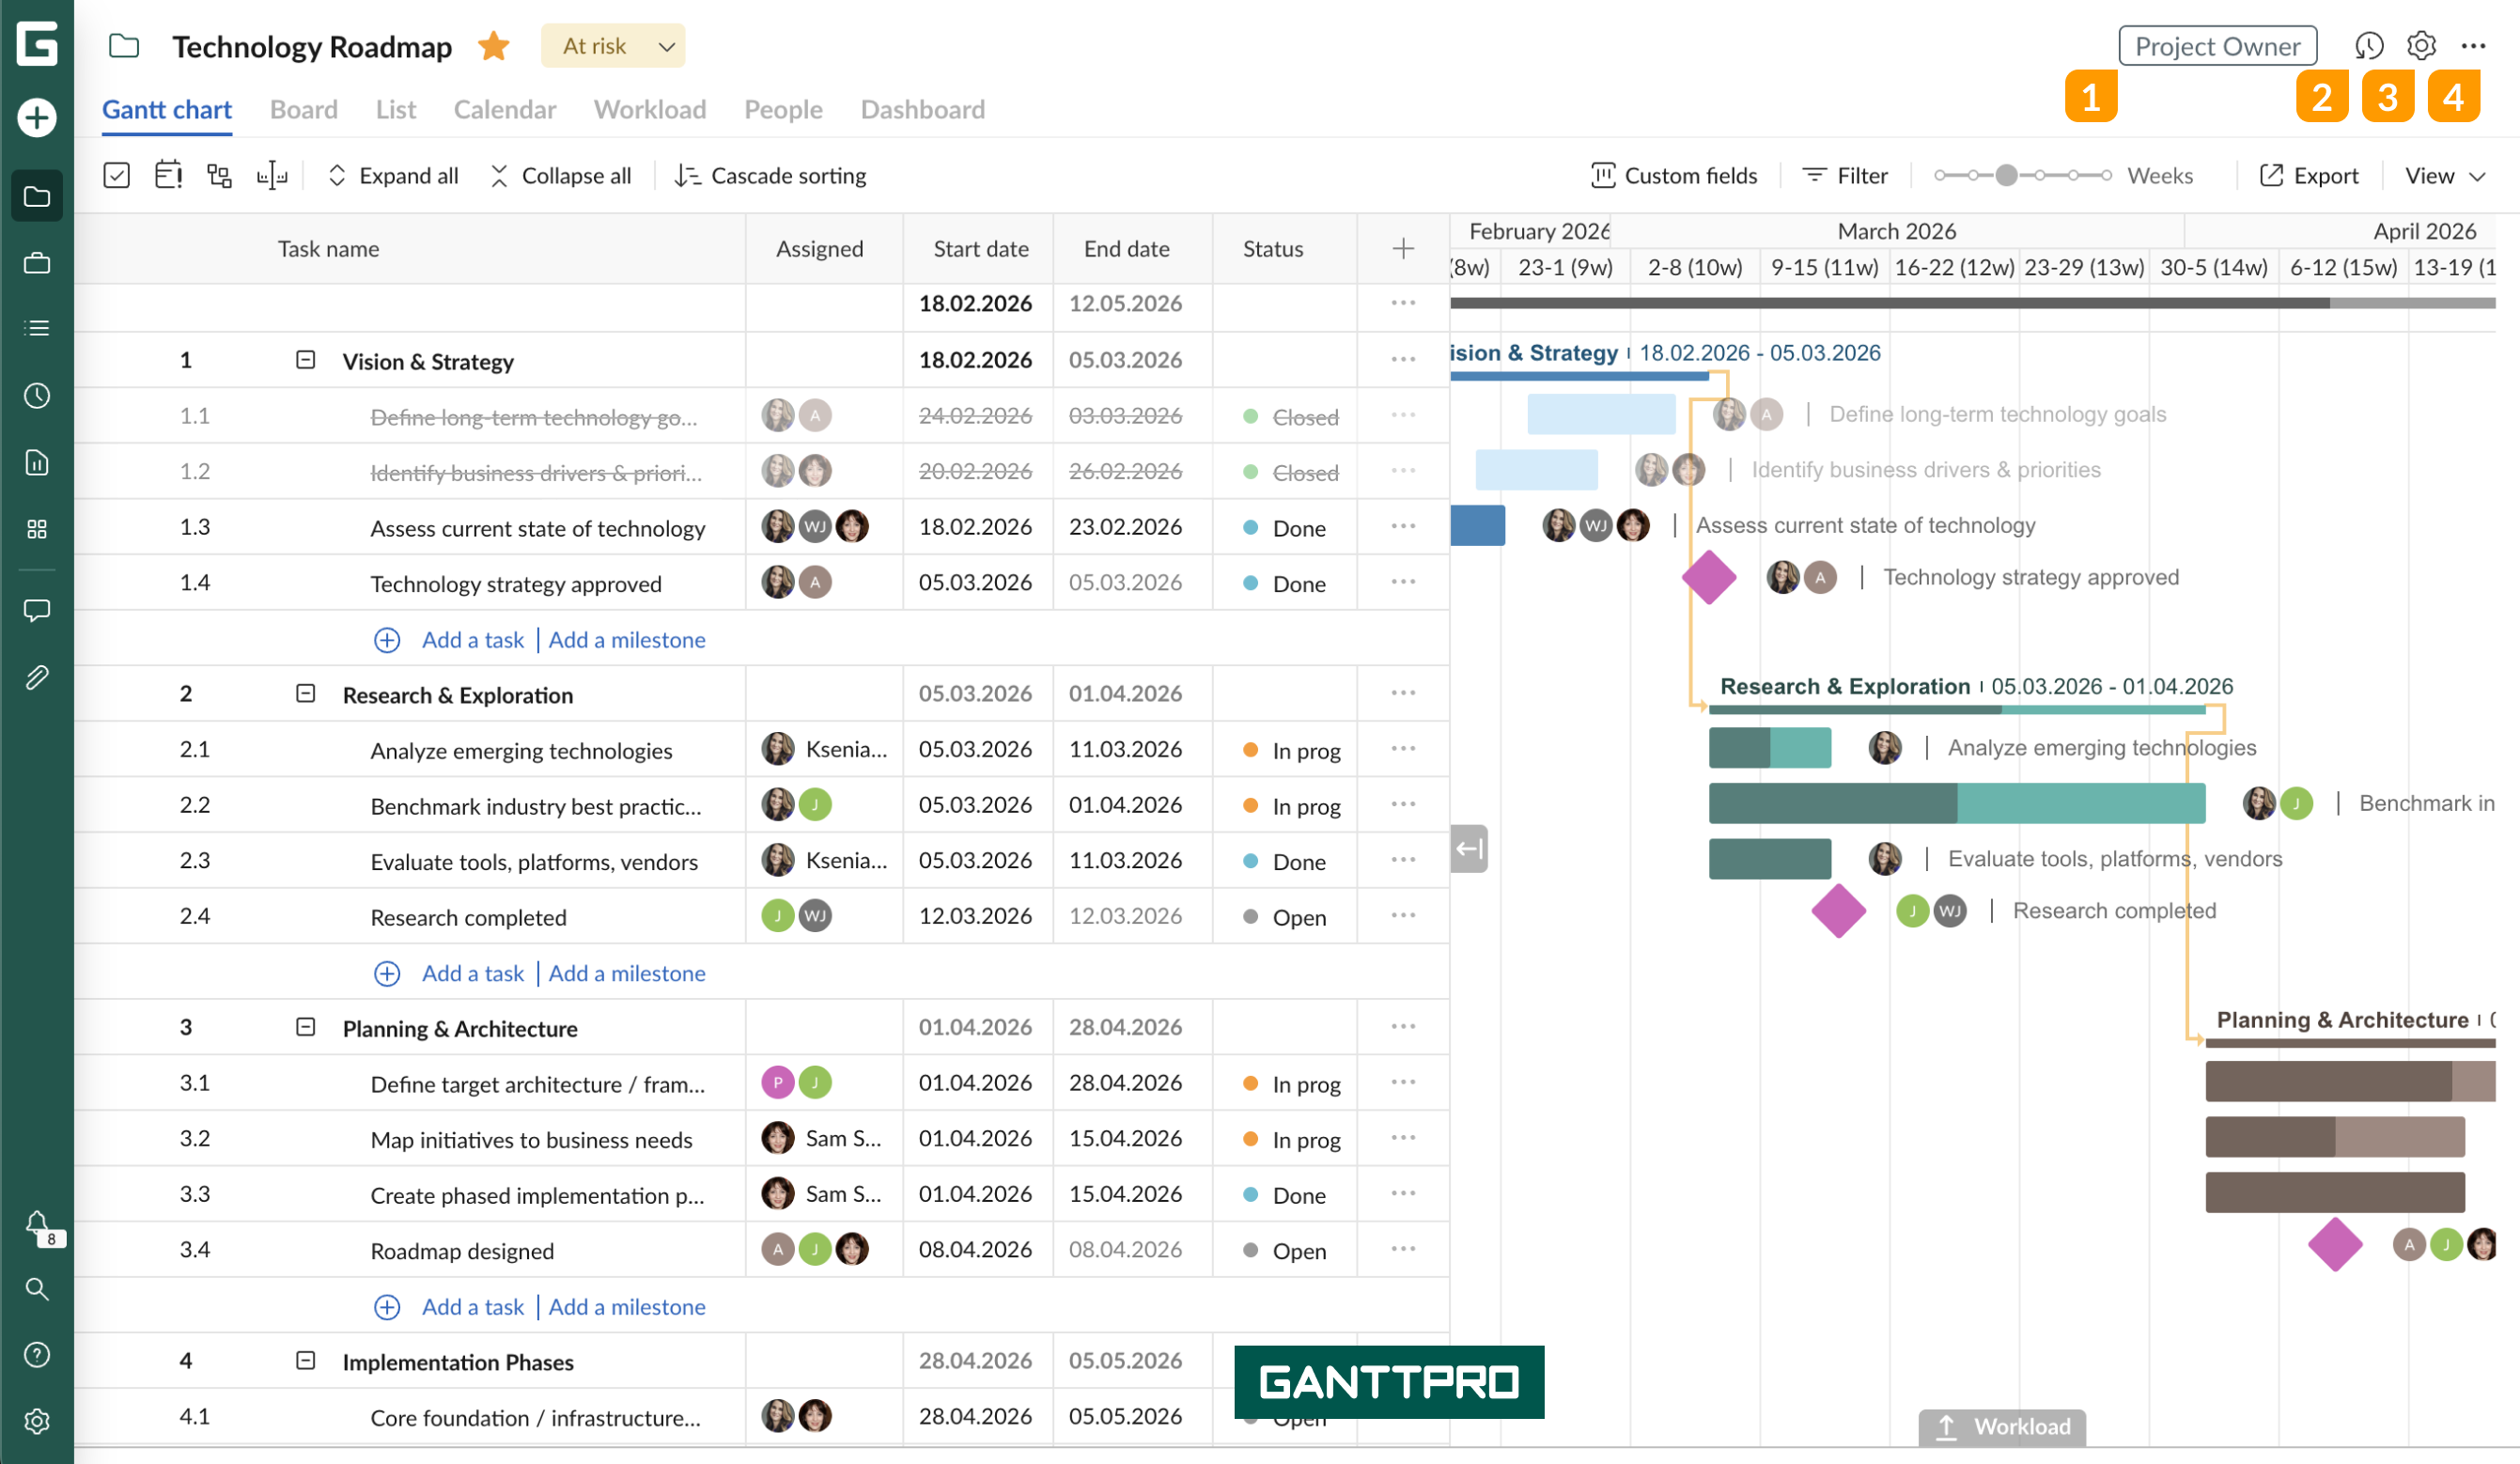Click the Export button
The height and width of the screenshot is (1464, 2520).
point(2309,176)
